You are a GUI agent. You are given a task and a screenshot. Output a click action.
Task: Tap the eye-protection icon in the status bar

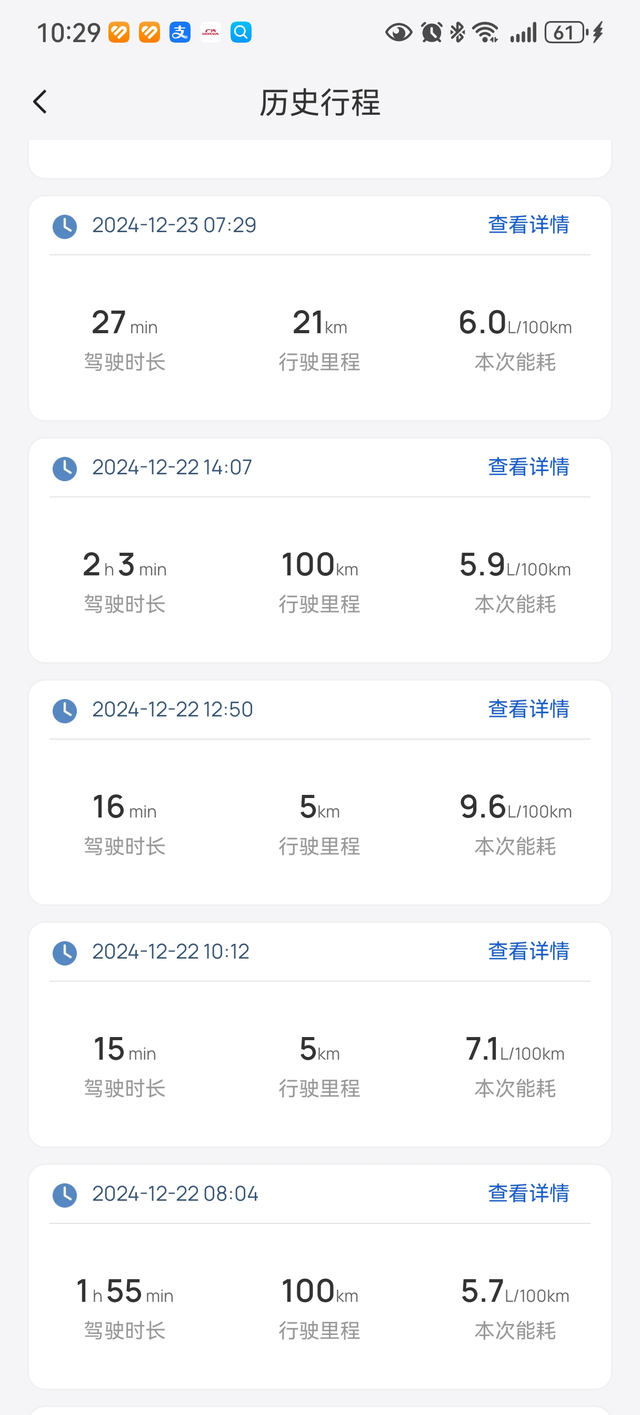[398, 31]
